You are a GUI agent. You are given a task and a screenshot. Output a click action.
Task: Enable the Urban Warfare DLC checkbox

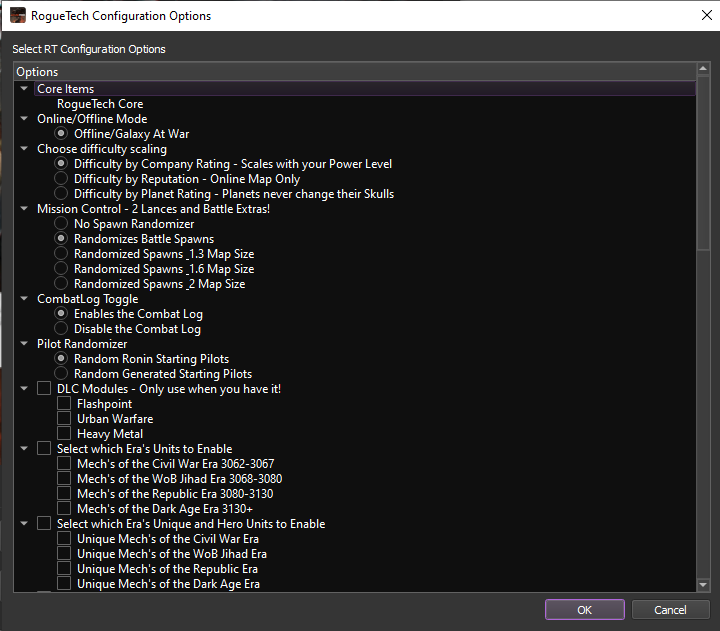coord(64,418)
